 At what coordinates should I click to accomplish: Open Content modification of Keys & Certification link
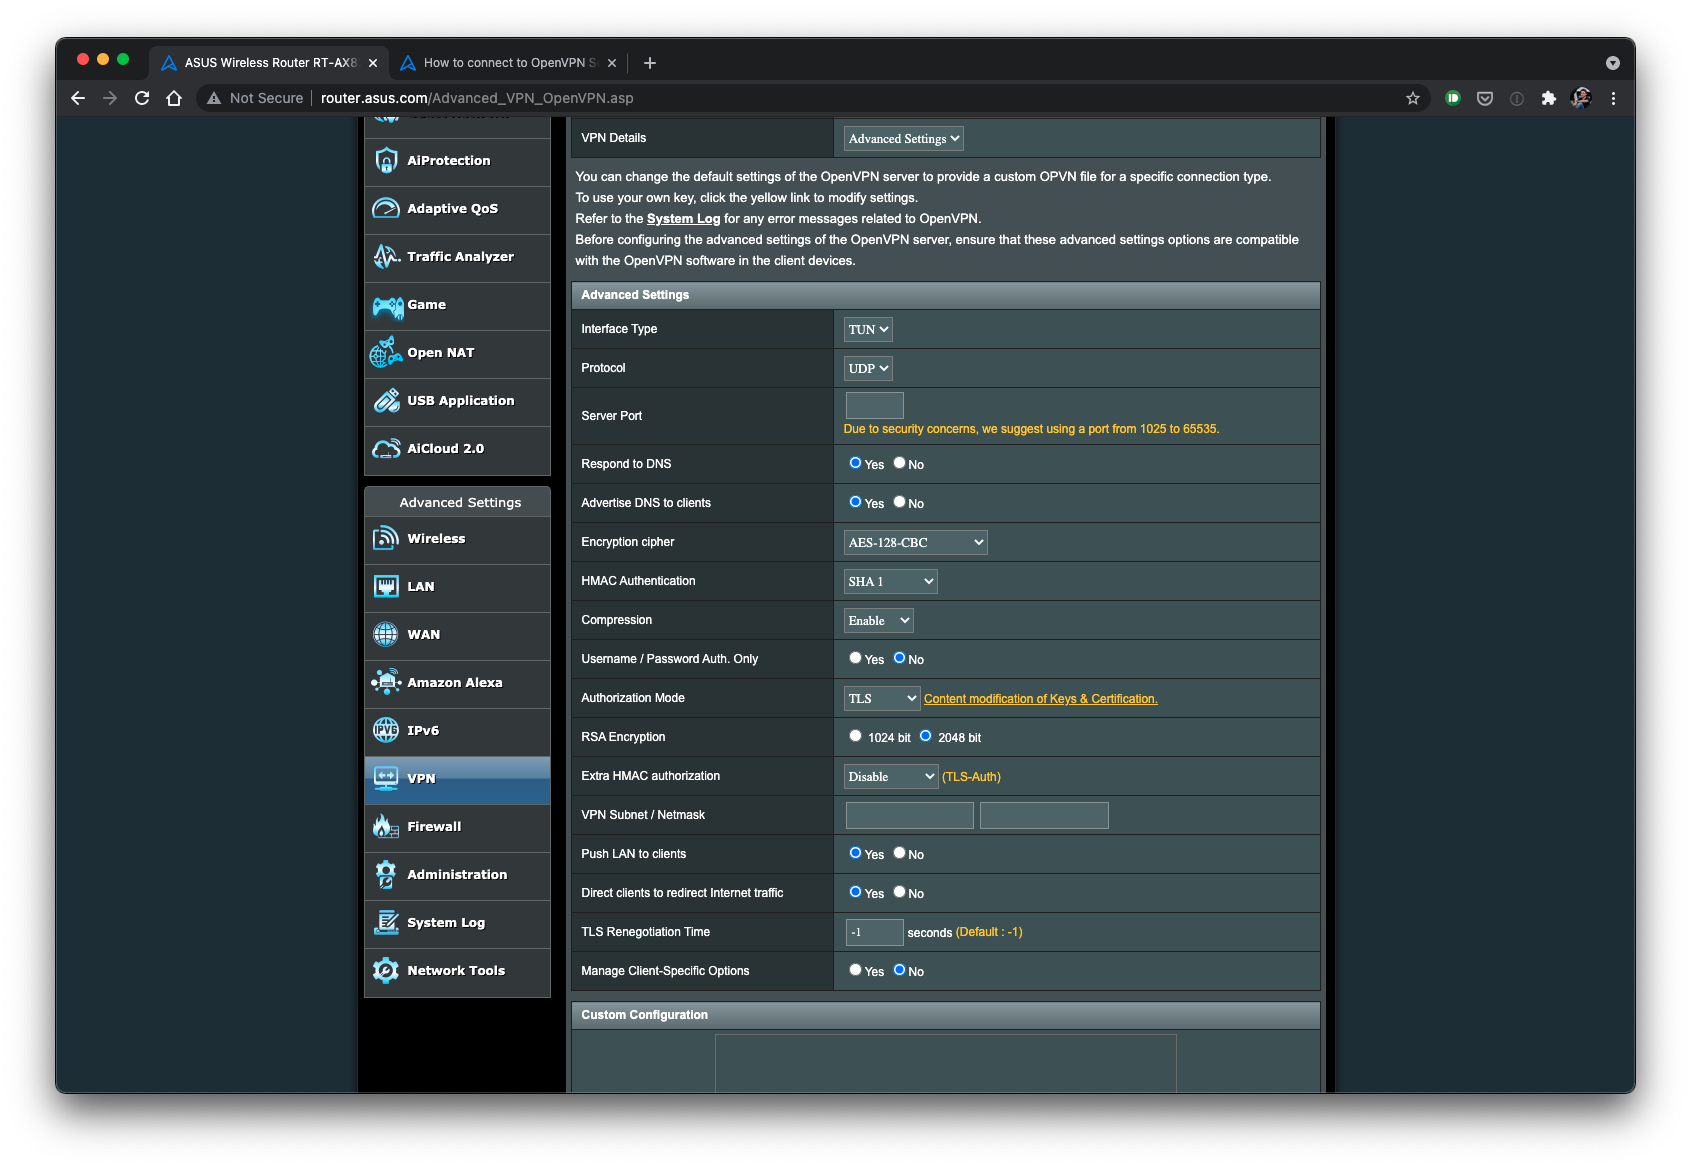coord(1040,699)
